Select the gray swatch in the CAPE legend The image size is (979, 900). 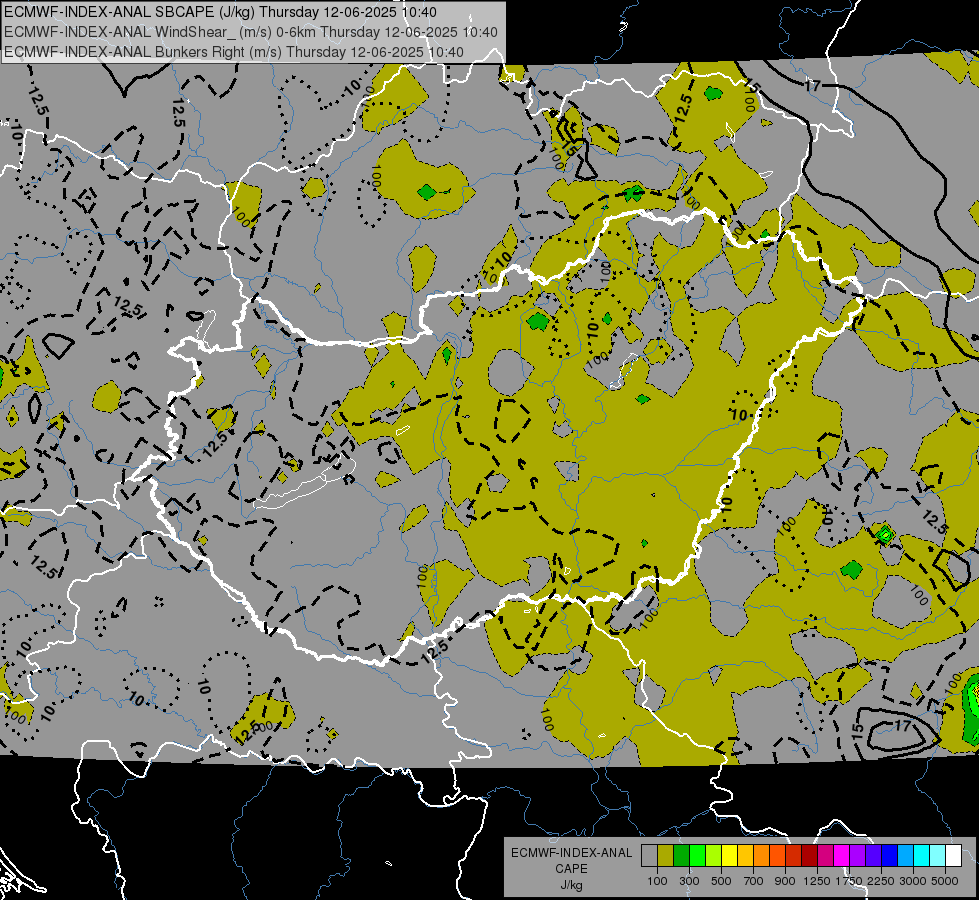pyautogui.click(x=649, y=855)
